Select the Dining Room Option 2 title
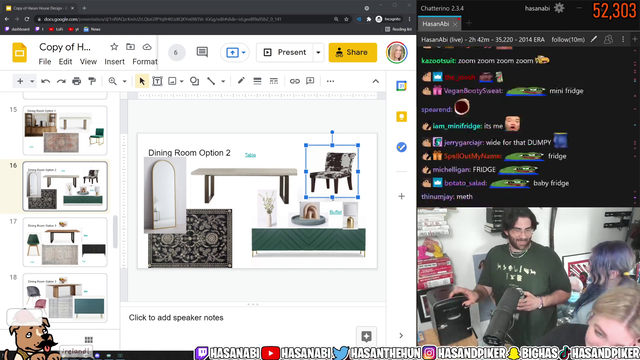The height and width of the screenshot is (360, 640). 189,153
